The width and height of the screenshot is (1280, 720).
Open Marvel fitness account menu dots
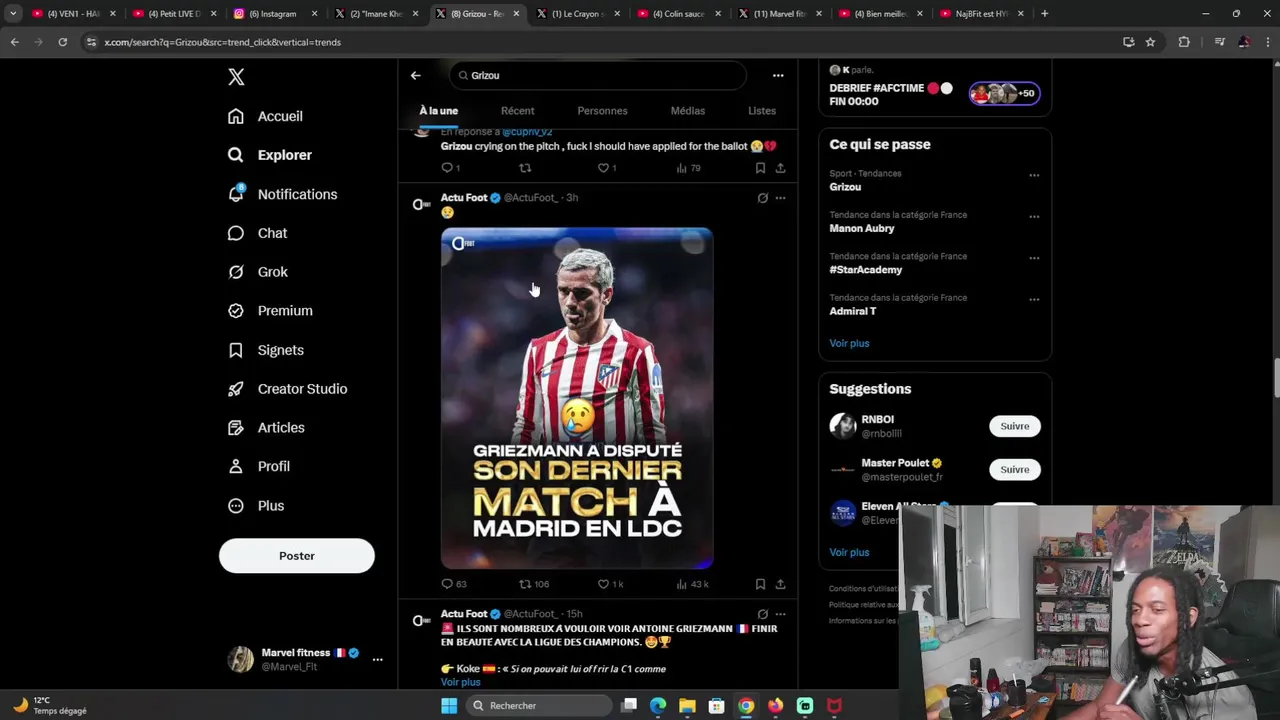click(x=377, y=660)
